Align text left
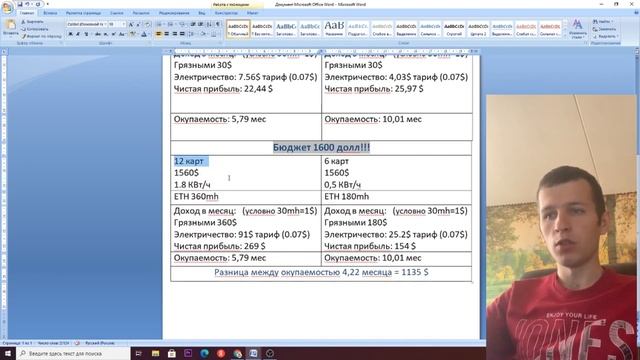This screenshot has width=640, height=360. coord(158,34)
